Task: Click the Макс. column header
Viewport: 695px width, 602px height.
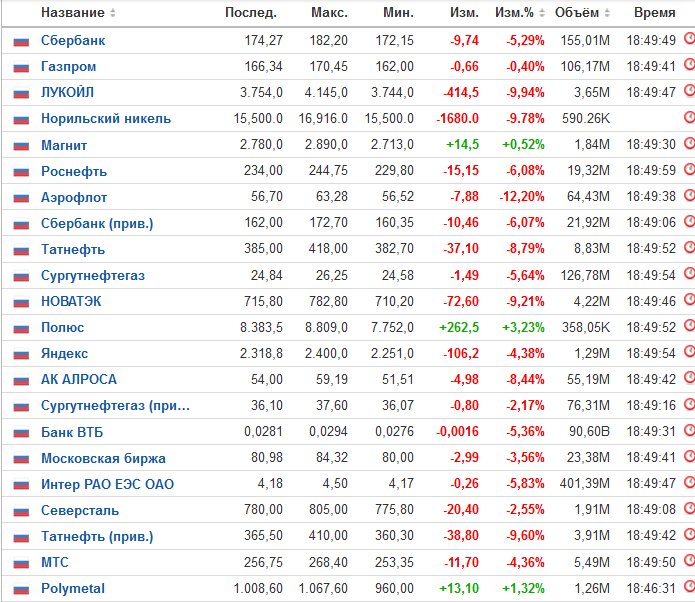Action: 329,12
